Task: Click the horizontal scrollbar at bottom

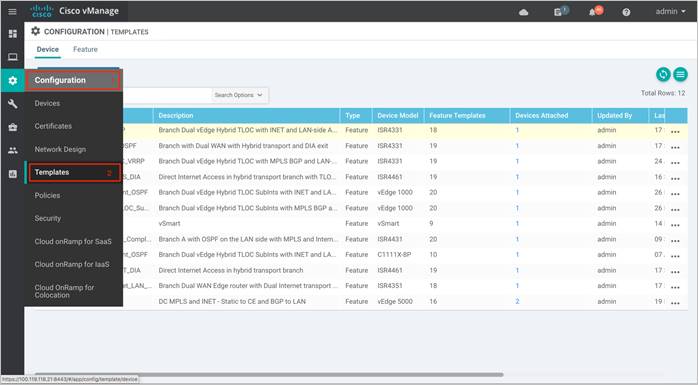Action: click(x=269, y=375)
